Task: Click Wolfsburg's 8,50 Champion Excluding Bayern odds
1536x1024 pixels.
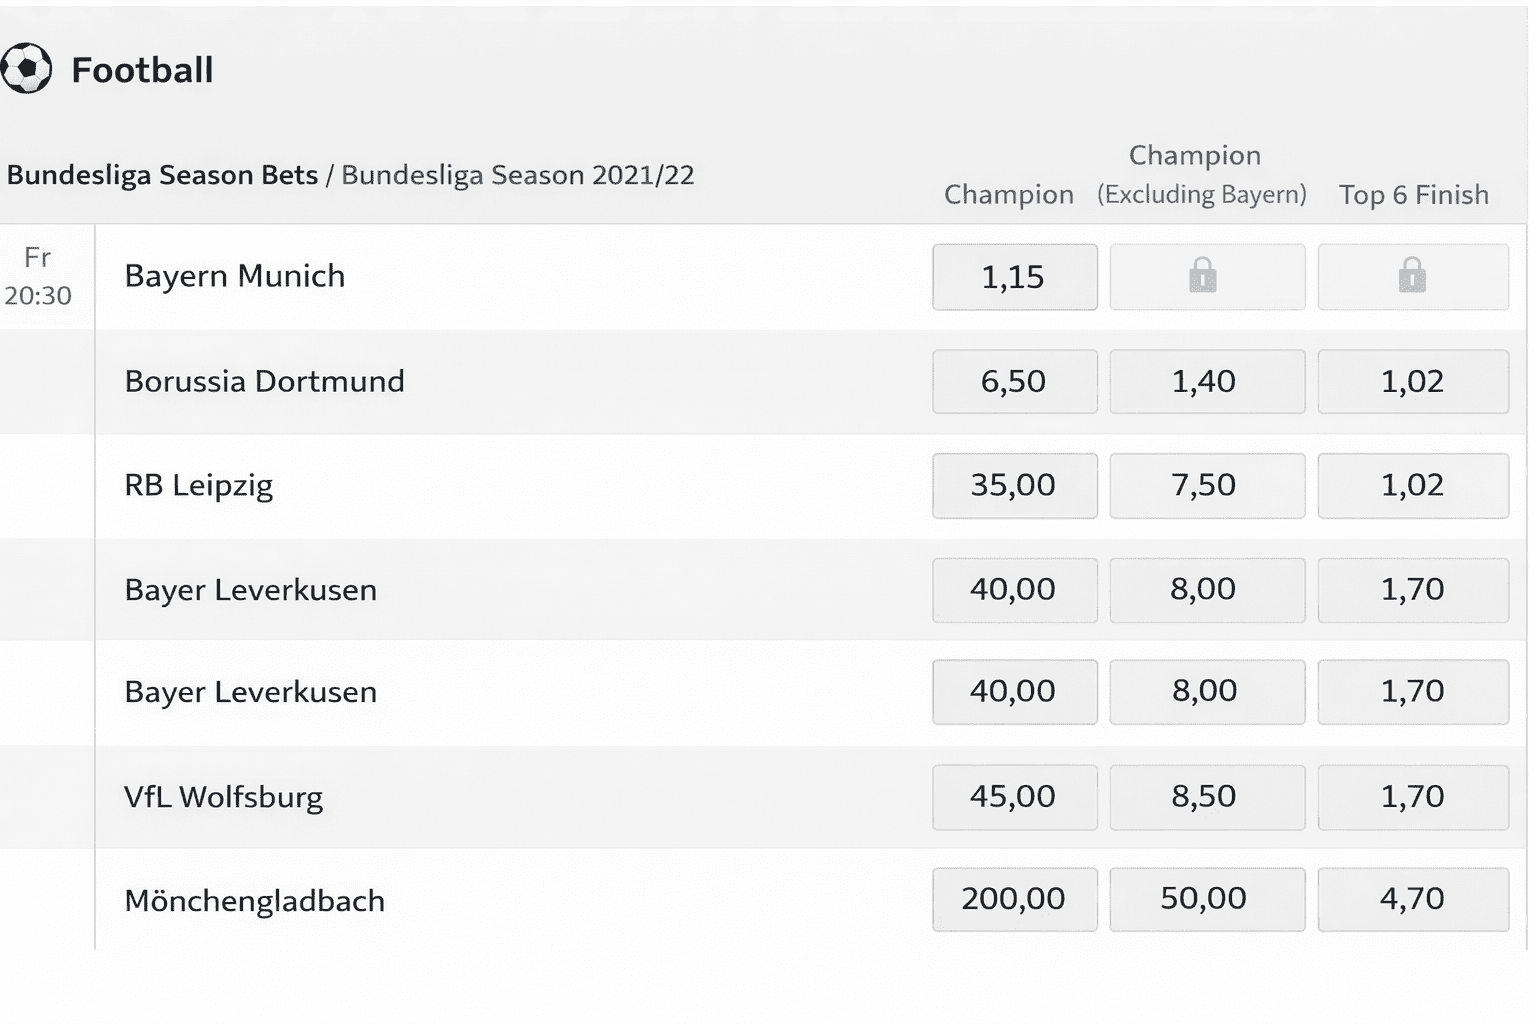Action: coord(1206,797)
